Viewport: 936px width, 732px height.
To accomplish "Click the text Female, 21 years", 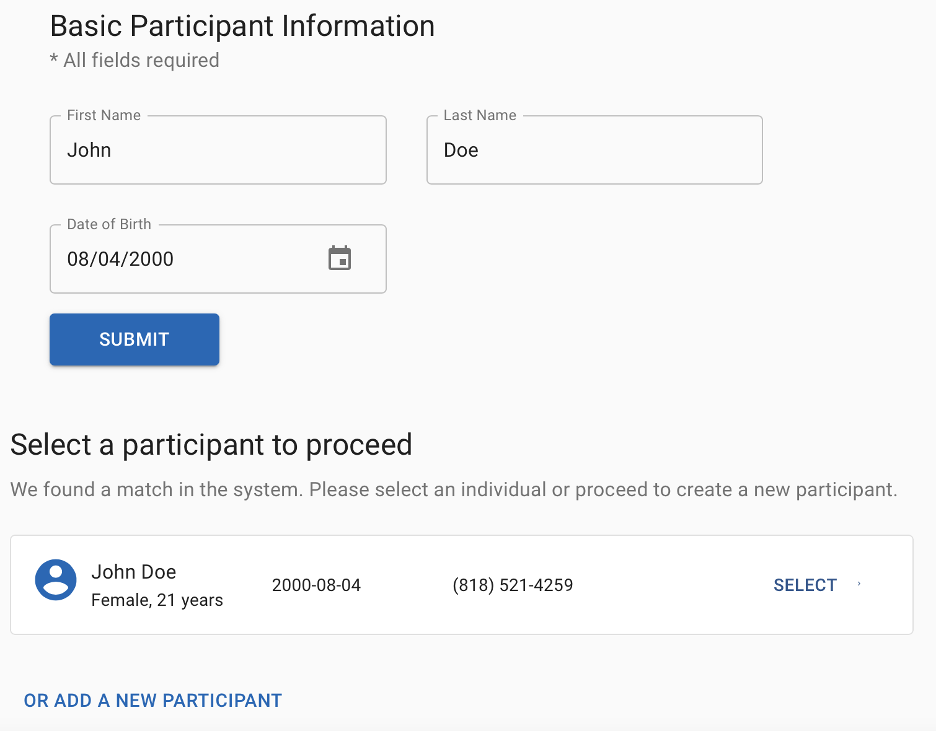I will pos(157,603).
